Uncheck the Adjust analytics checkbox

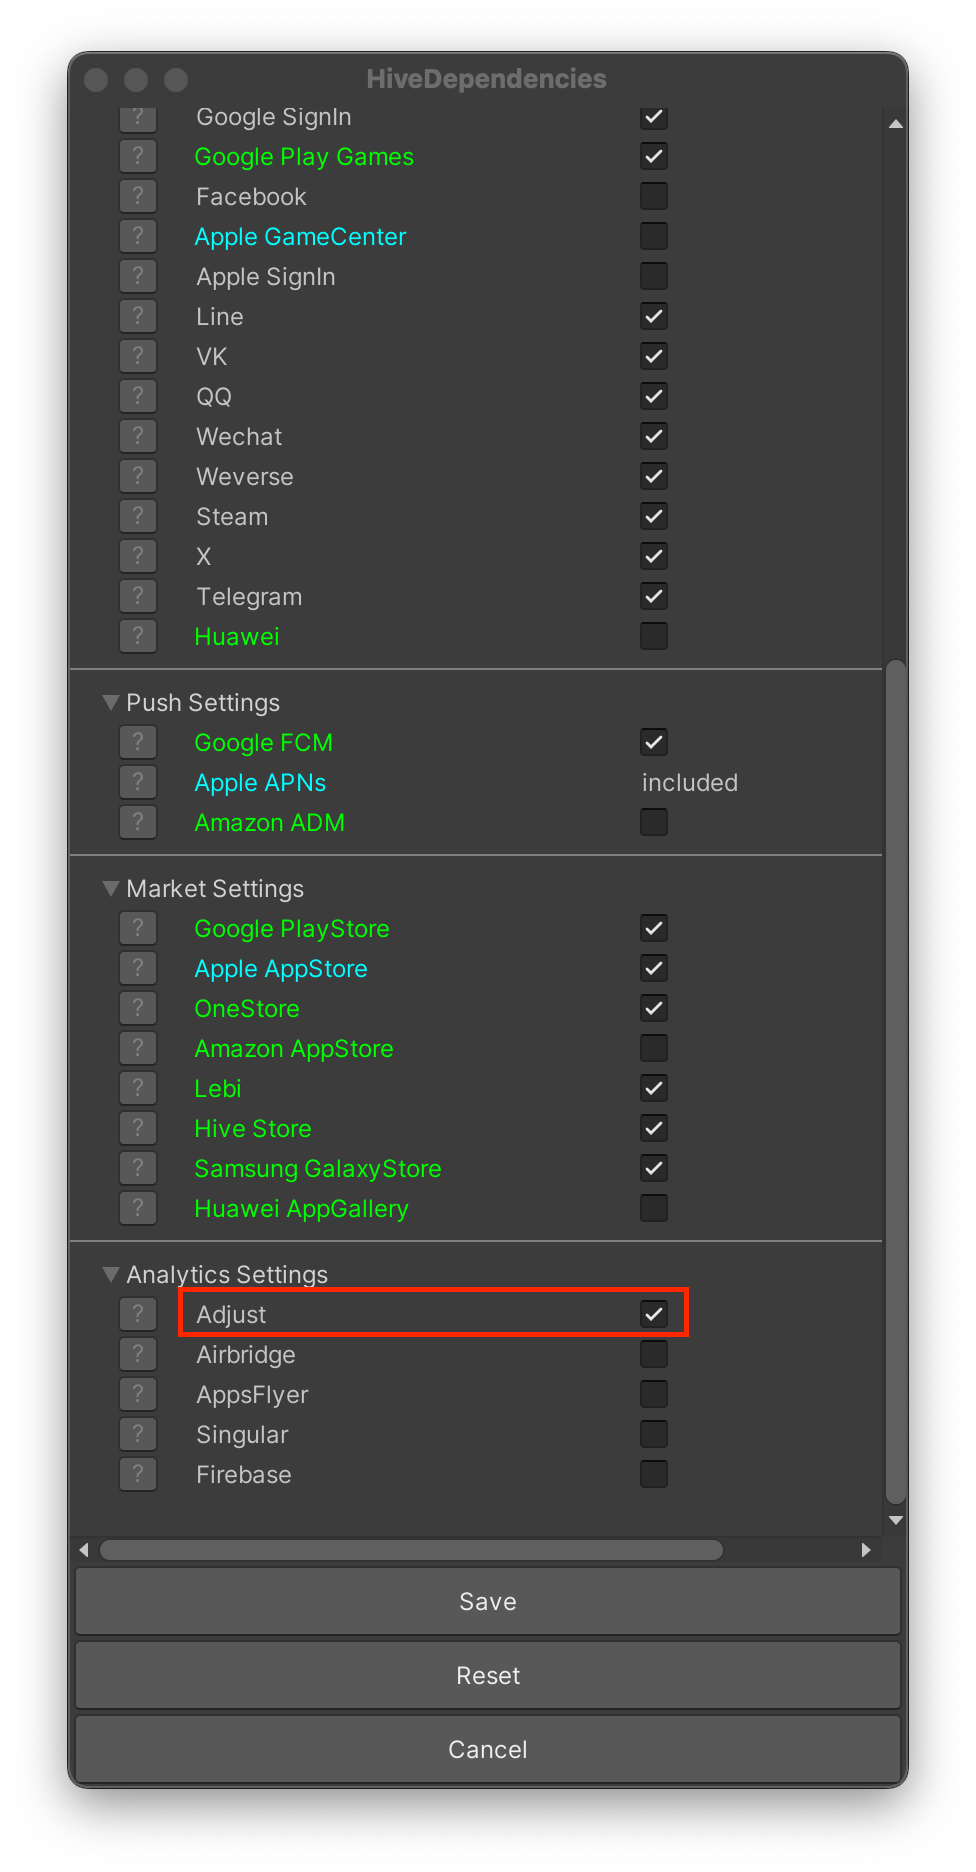[x=654, y=1314]
